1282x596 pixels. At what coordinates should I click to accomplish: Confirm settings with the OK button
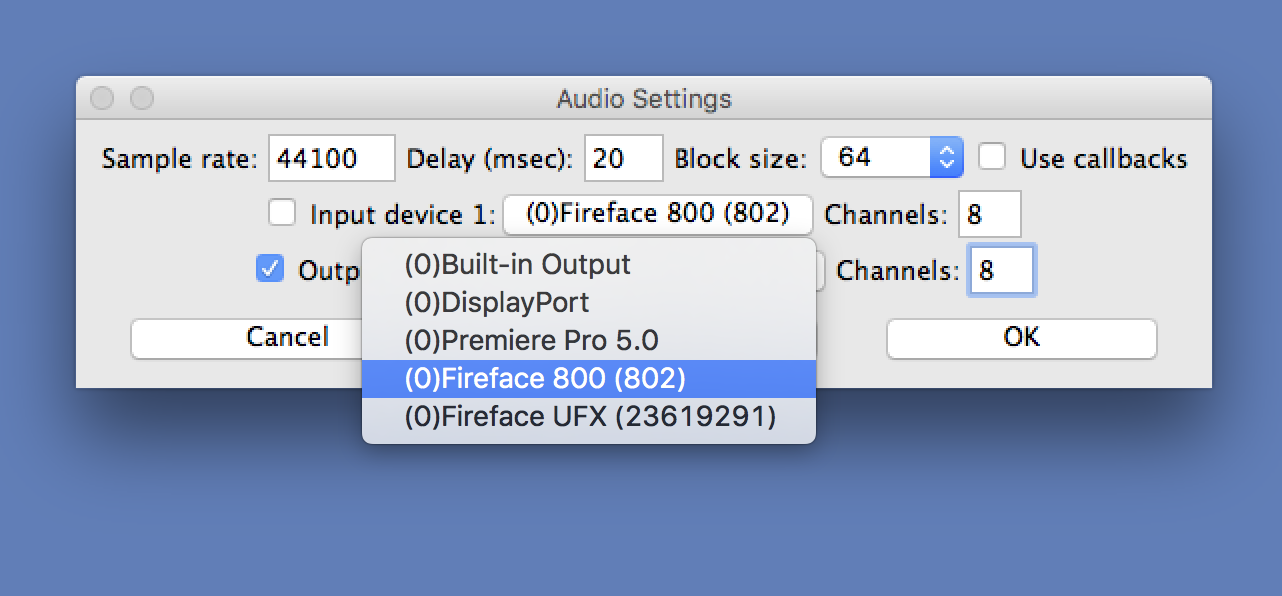tap(1021, 338)
